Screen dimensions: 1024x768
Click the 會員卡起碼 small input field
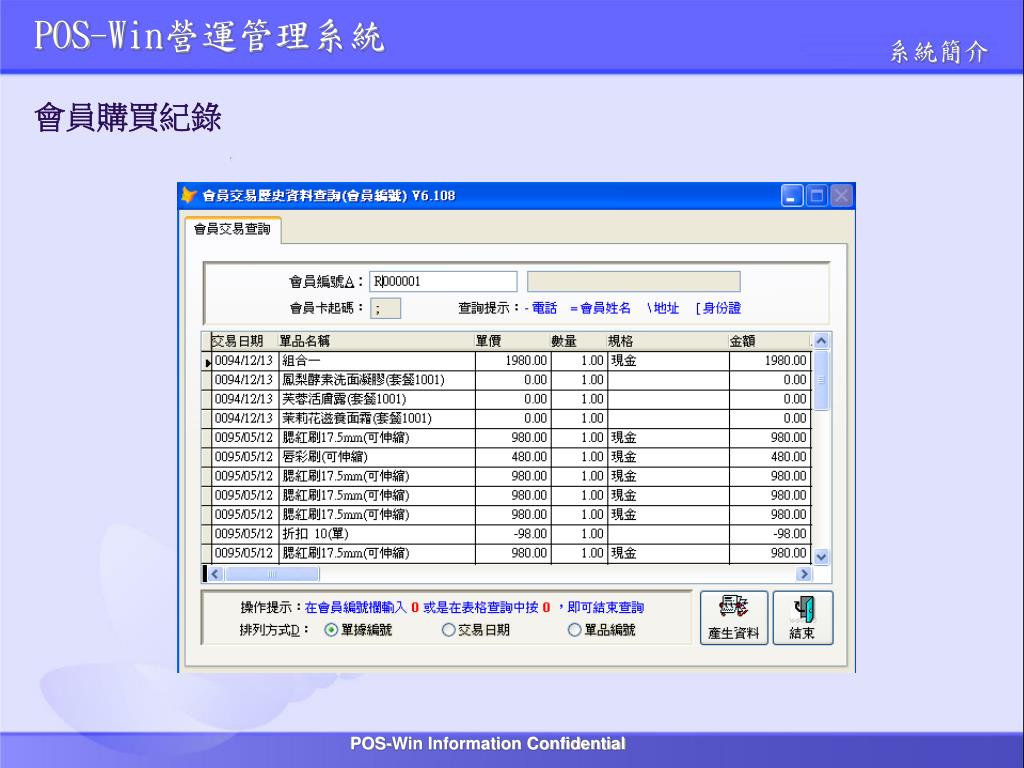385,308
